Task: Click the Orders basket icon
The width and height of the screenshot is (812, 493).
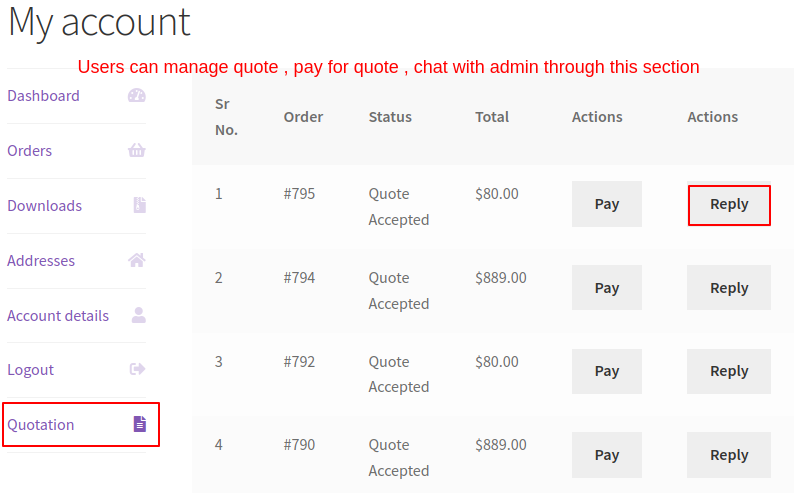Action: 137,150
